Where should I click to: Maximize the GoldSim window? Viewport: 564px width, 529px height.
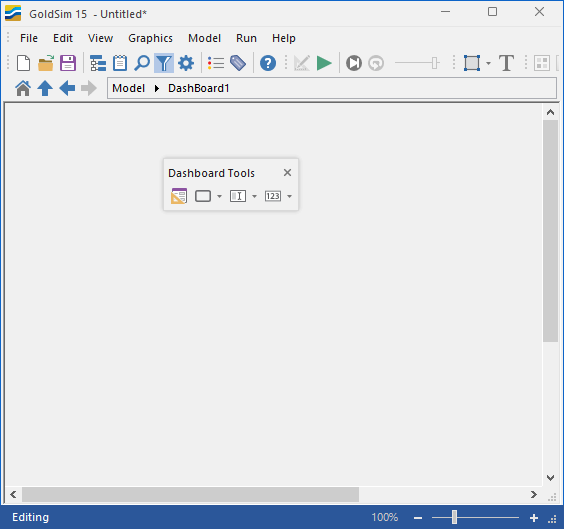pos(492,12)
